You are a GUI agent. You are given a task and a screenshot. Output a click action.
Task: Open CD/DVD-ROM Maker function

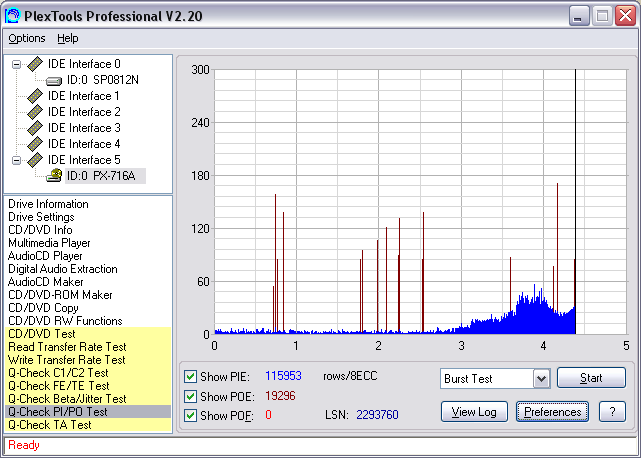[60, 295]
